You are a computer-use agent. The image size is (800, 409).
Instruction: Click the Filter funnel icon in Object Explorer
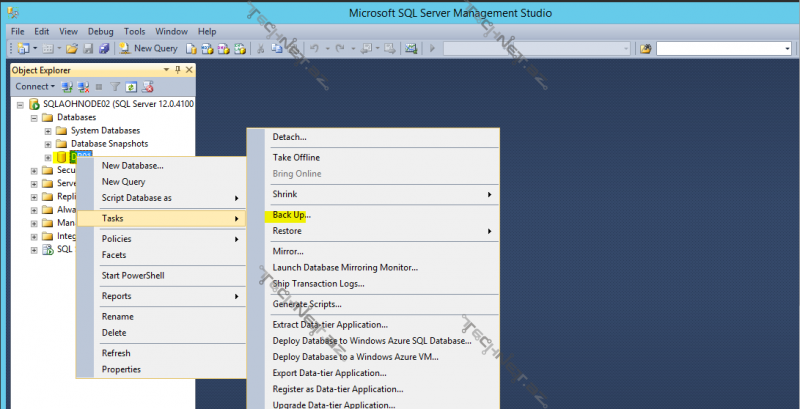[x=115, y=87]
